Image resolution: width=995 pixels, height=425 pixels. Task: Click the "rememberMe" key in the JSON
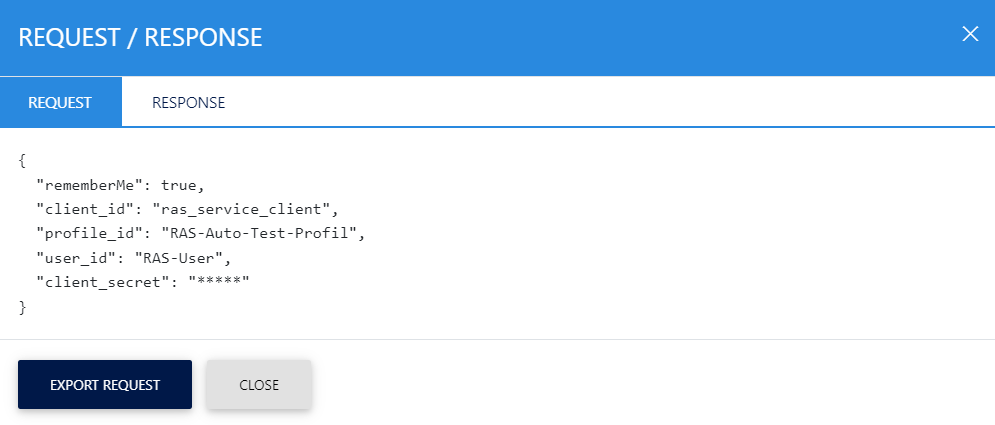coord(90,185)
